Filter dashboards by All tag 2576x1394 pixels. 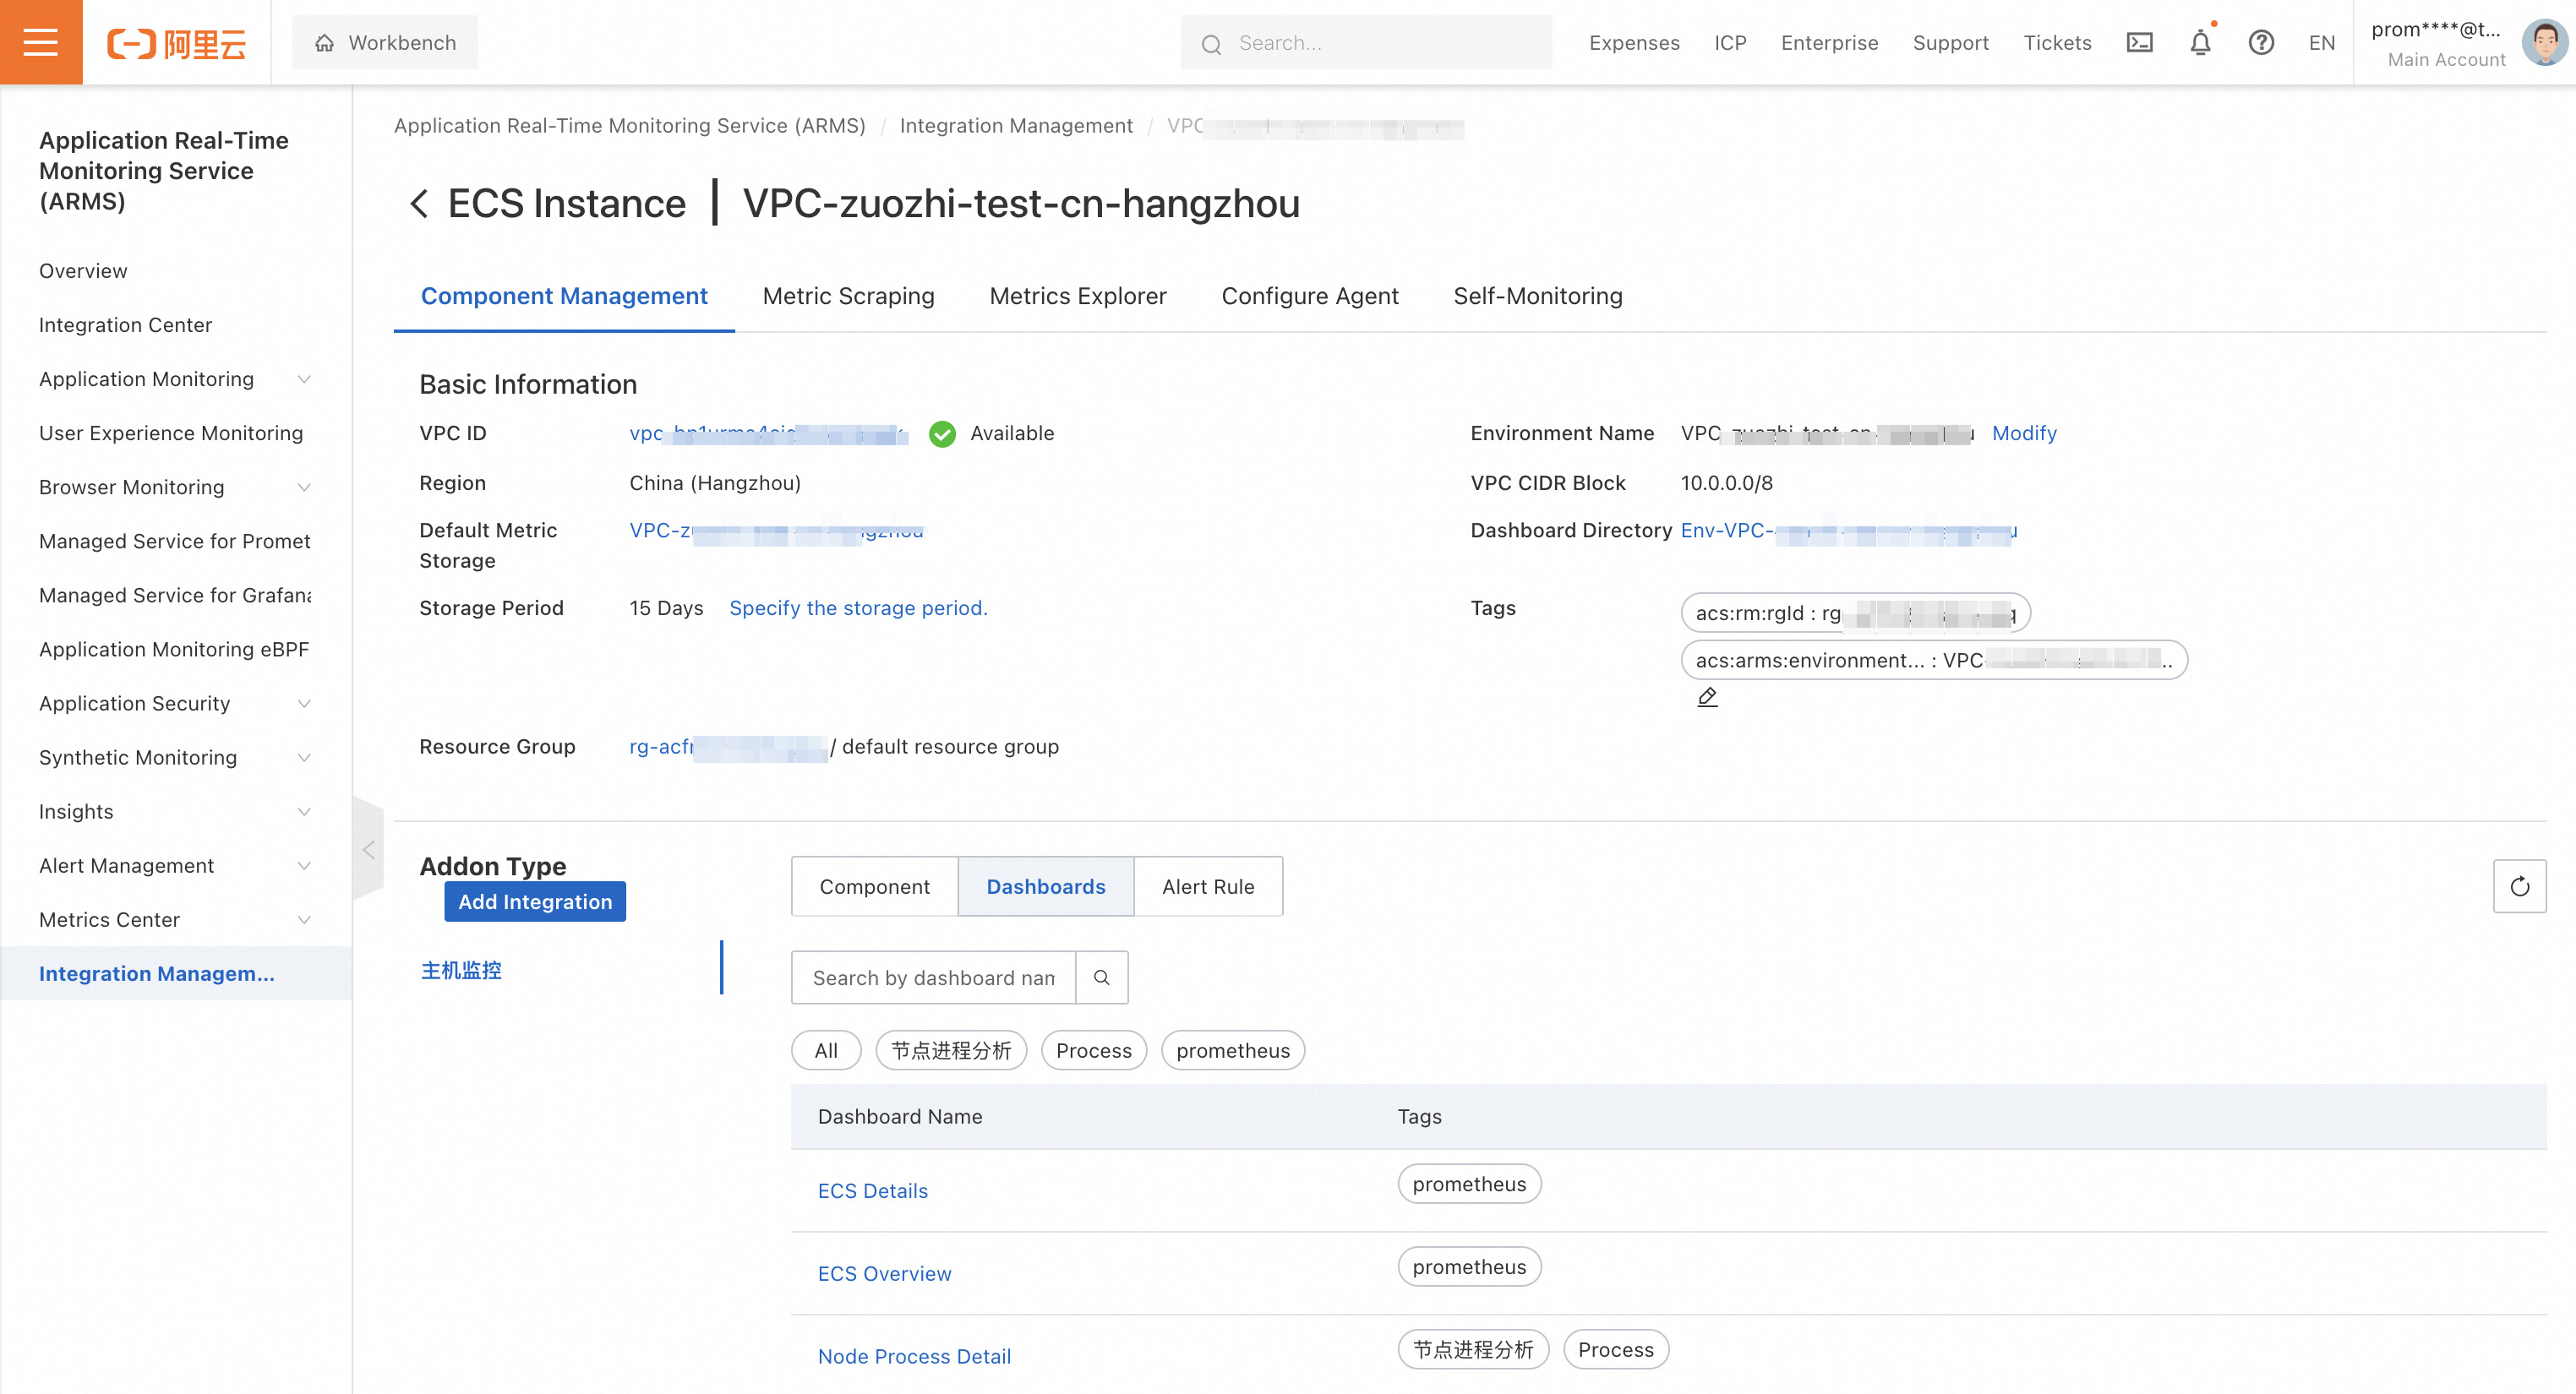(x=826, y=1050)
